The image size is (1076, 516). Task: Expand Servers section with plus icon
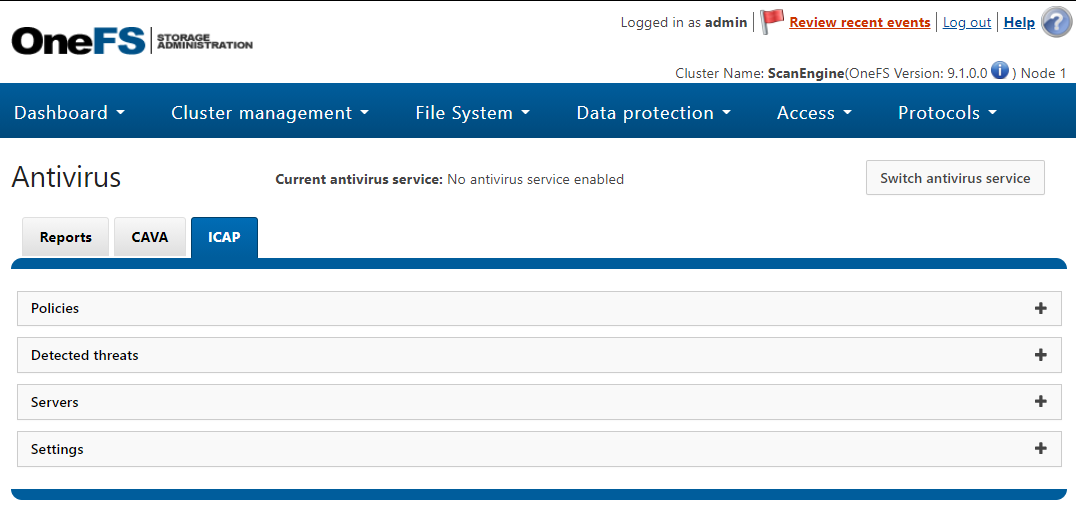pyautogui.click(x=1041, y=402)
